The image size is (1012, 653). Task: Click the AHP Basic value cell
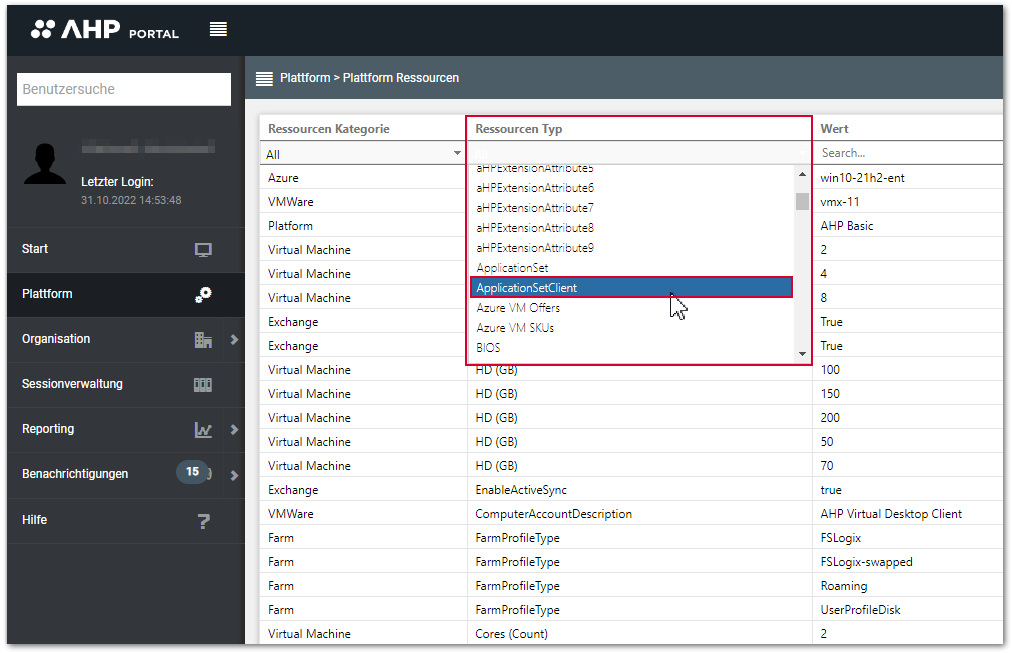[908, 226]
